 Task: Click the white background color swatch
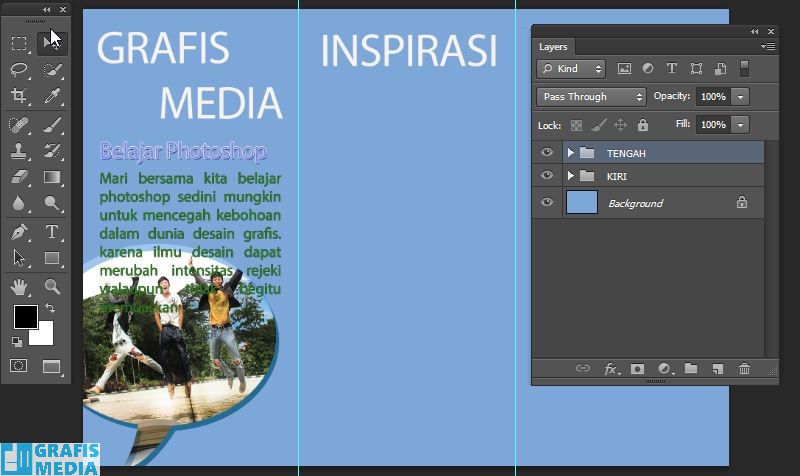45,337
